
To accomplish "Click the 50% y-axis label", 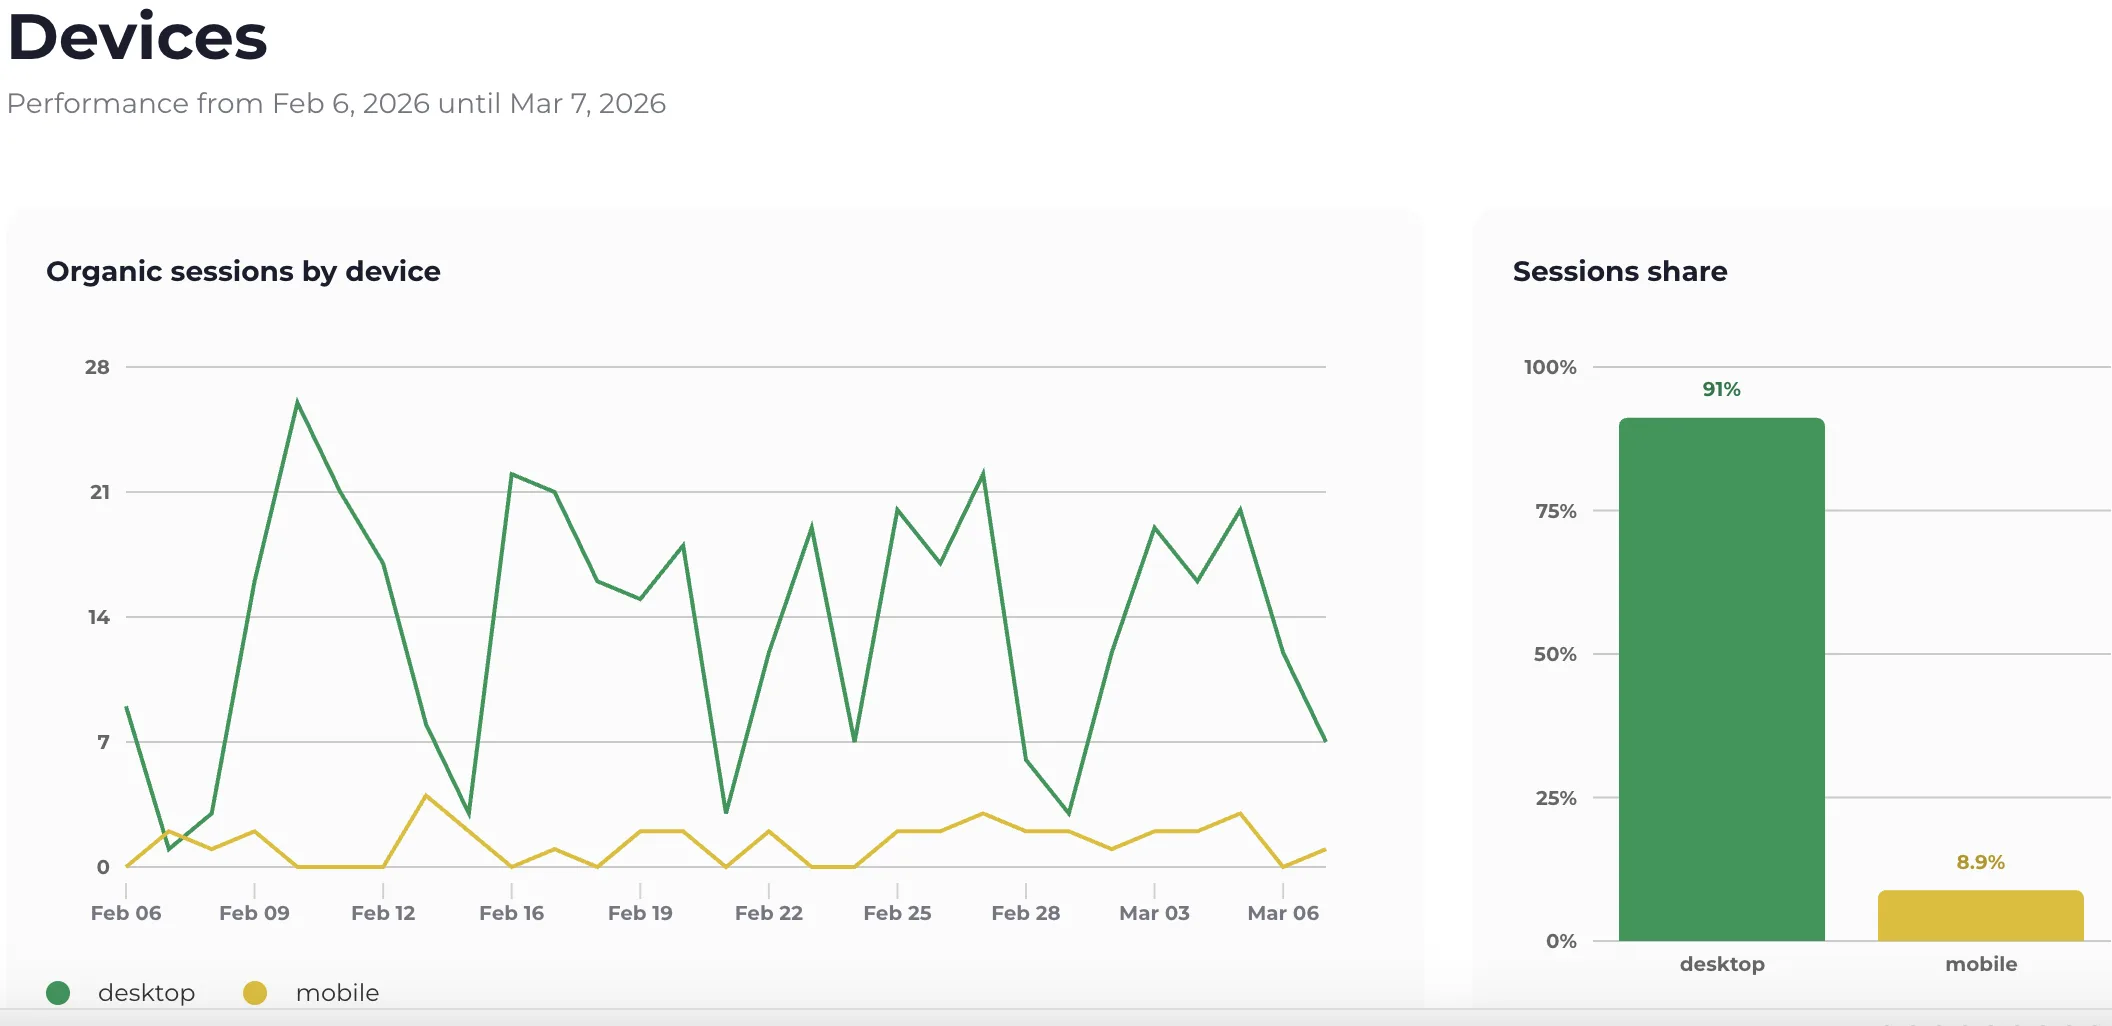I will click(x=1555, y=654).
